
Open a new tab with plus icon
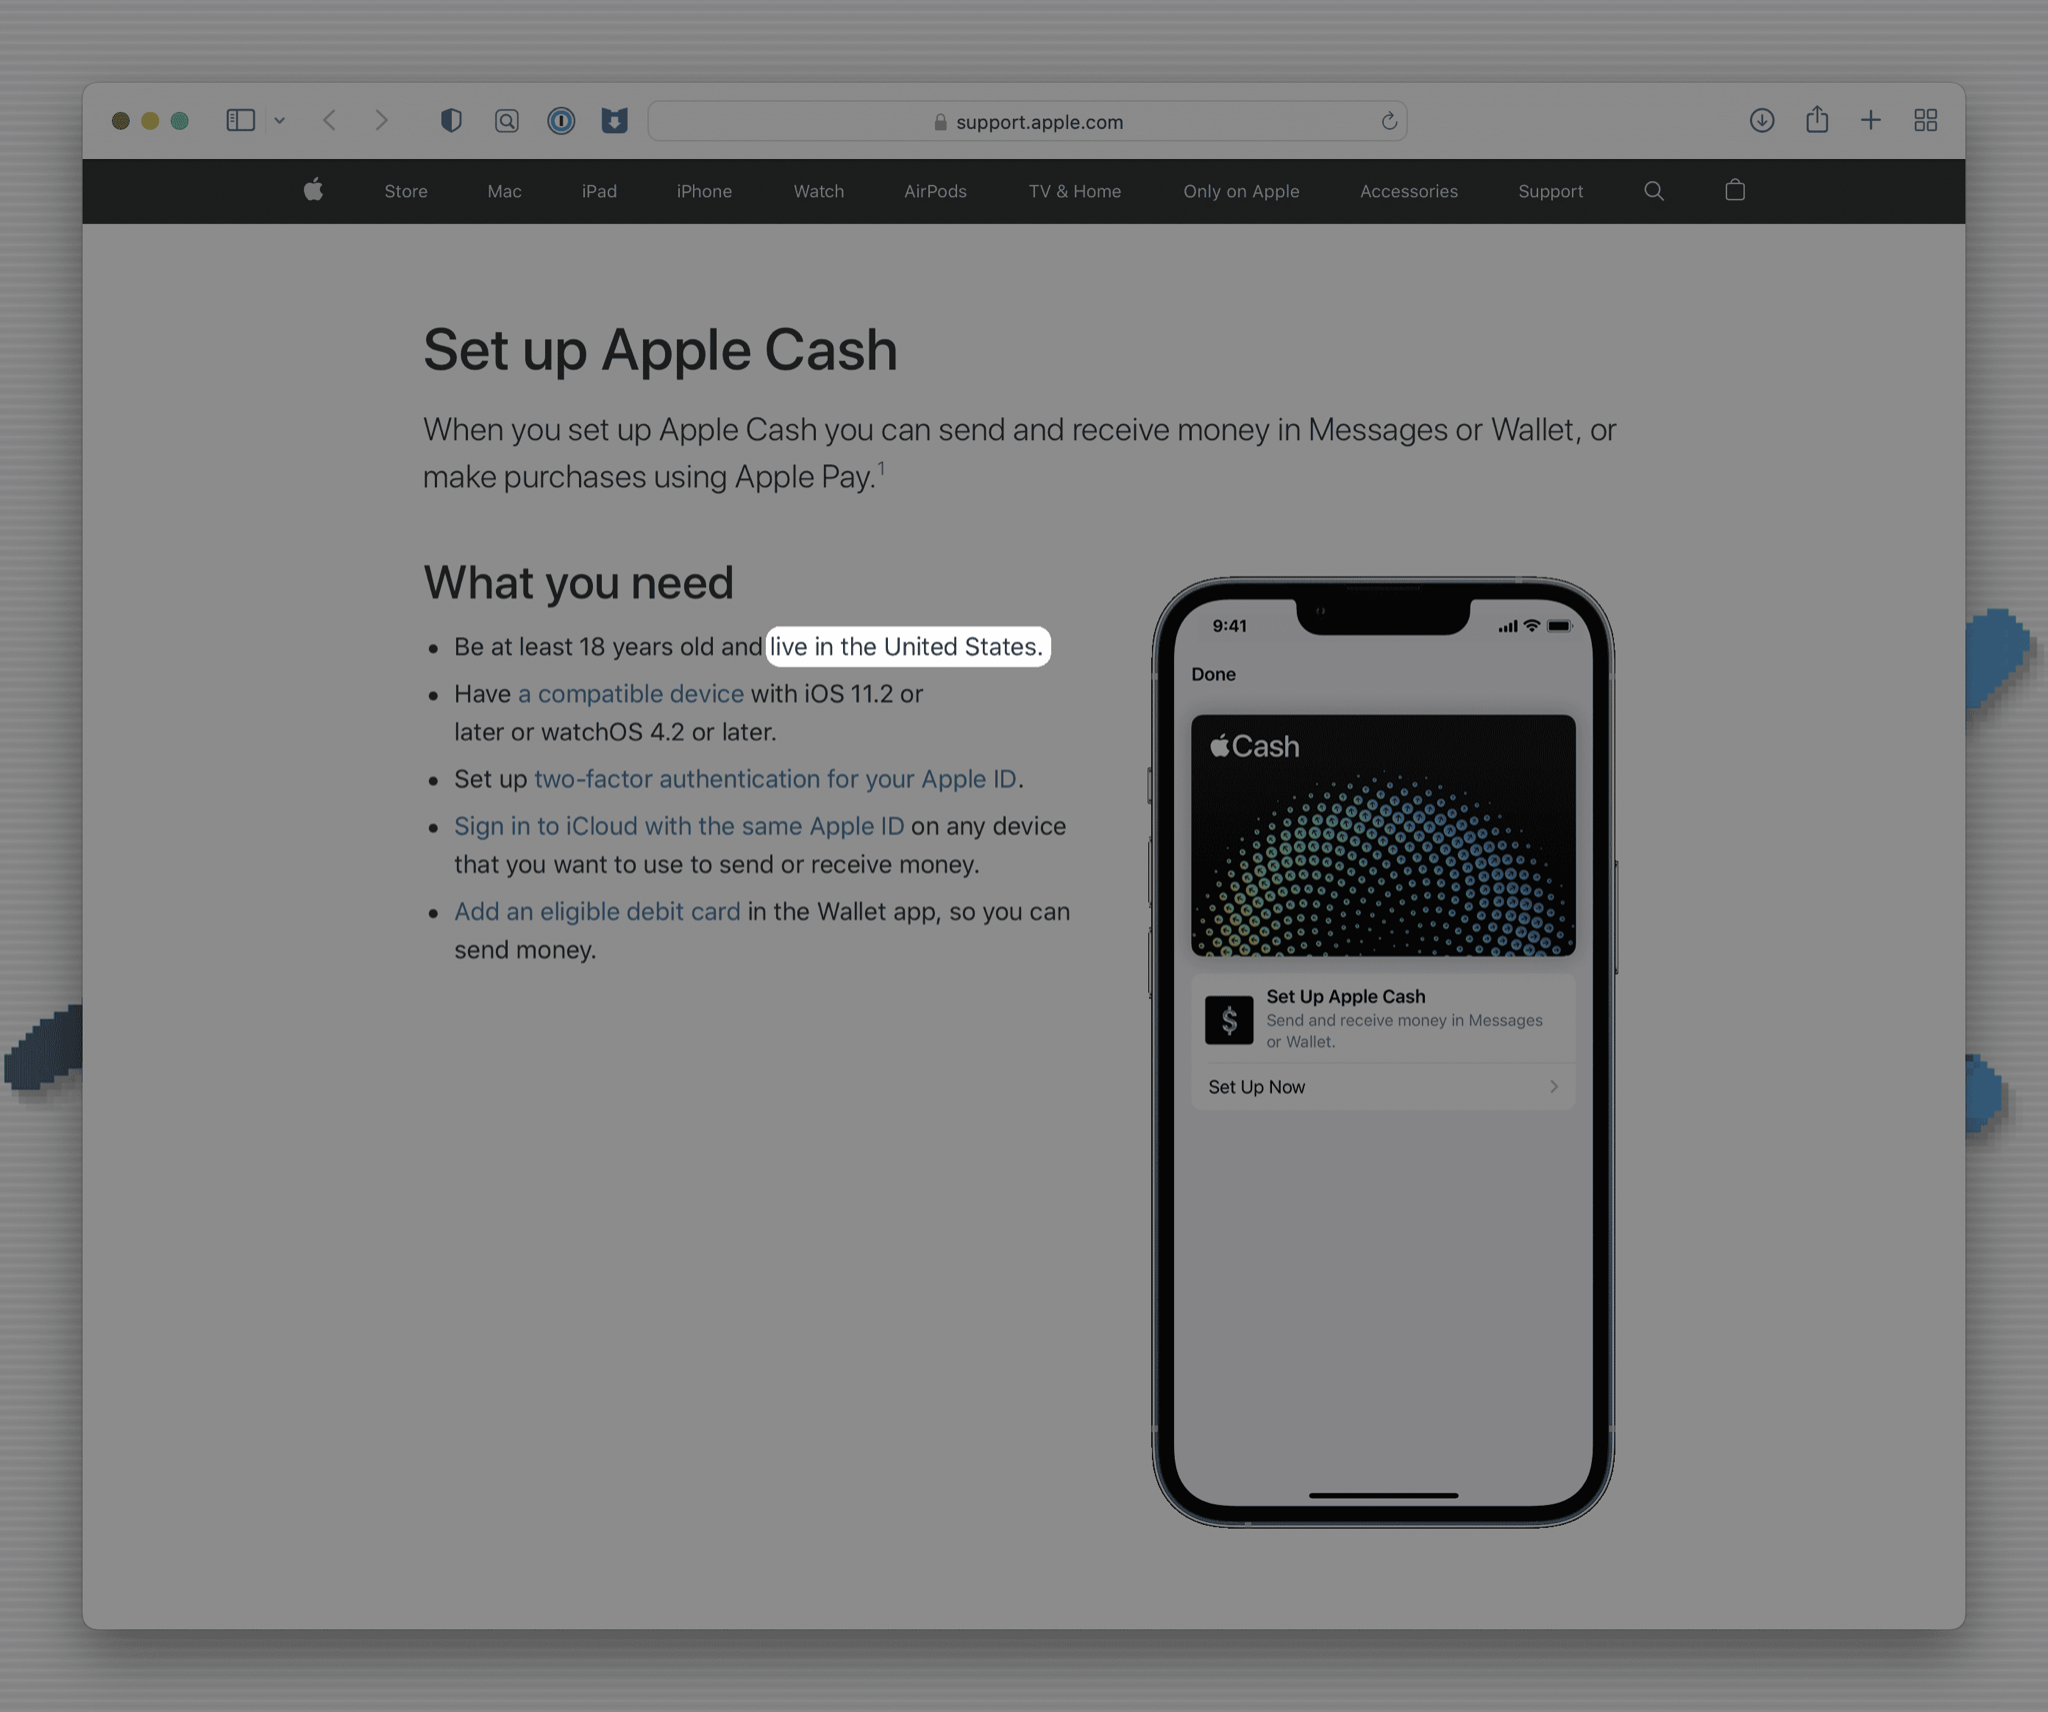tap(1871, 121)
